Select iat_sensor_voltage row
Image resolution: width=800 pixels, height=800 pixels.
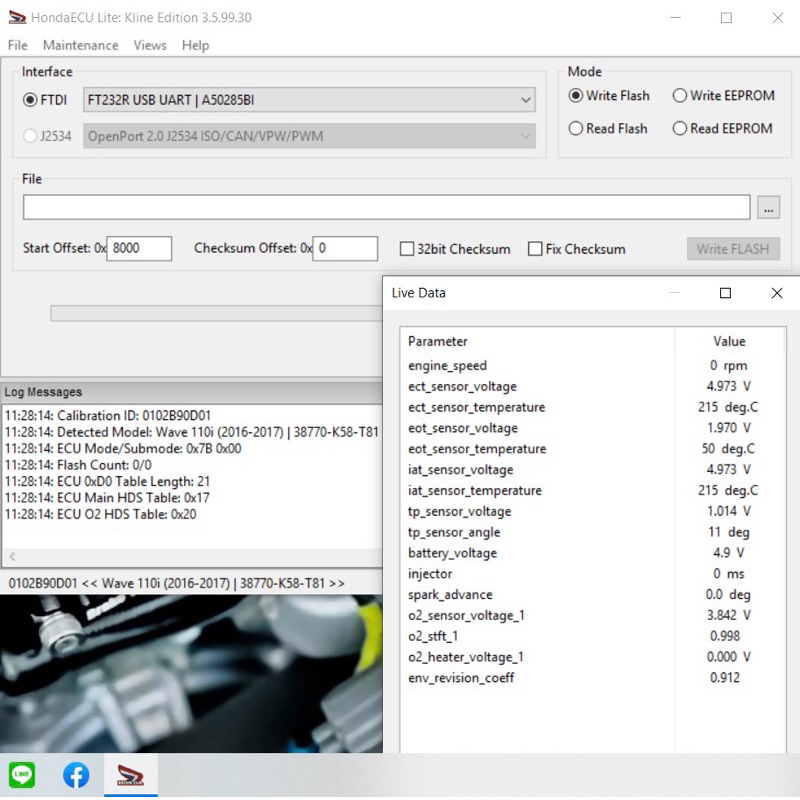[592, 469]
